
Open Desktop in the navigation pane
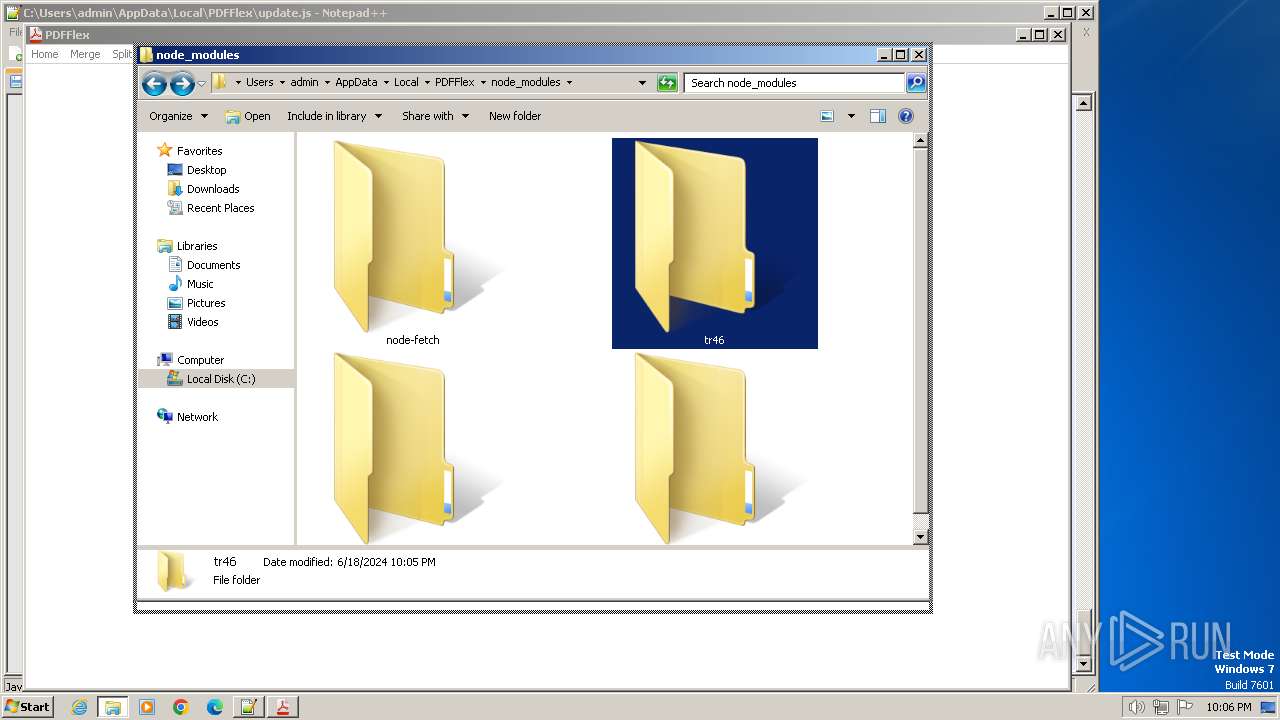tap(206, 170)
